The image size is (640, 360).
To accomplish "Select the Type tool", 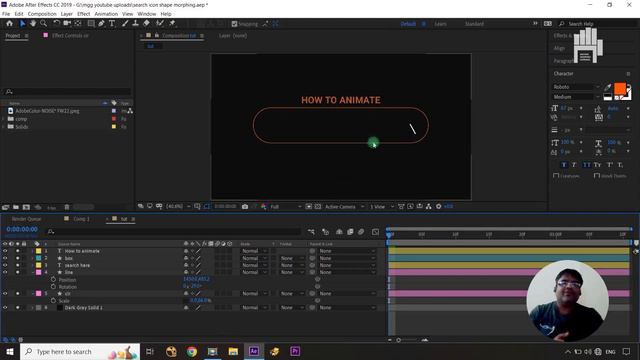I will tap(112, 24).
